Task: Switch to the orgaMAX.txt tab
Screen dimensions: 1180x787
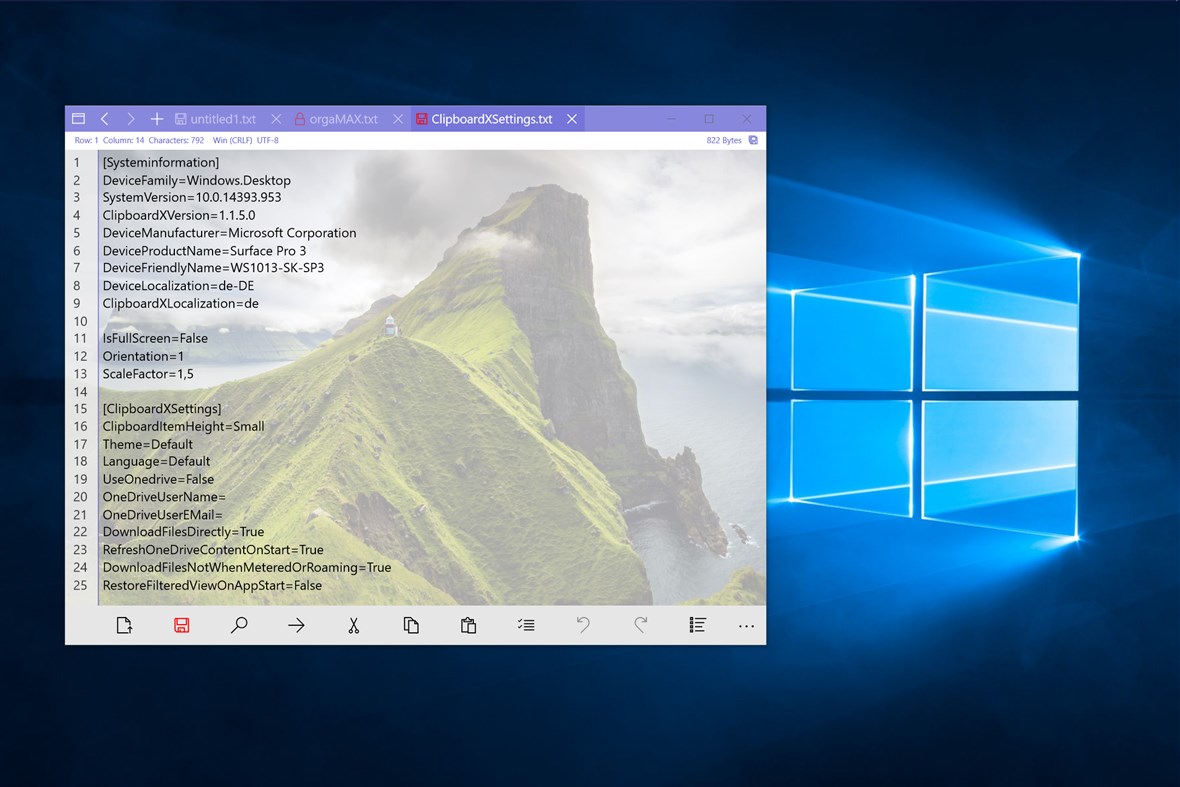Action: click(x=344, y=118)
